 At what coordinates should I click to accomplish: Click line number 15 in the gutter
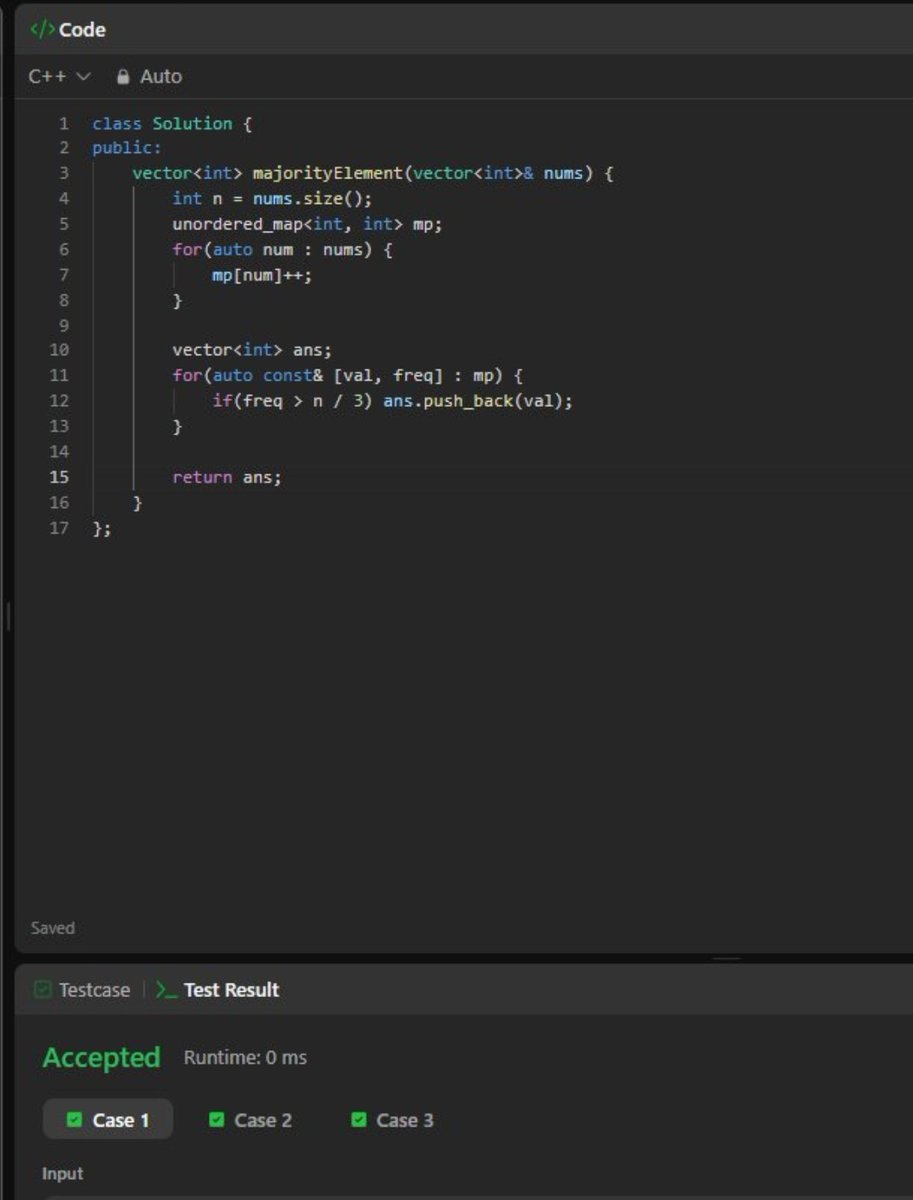[60, 477]
